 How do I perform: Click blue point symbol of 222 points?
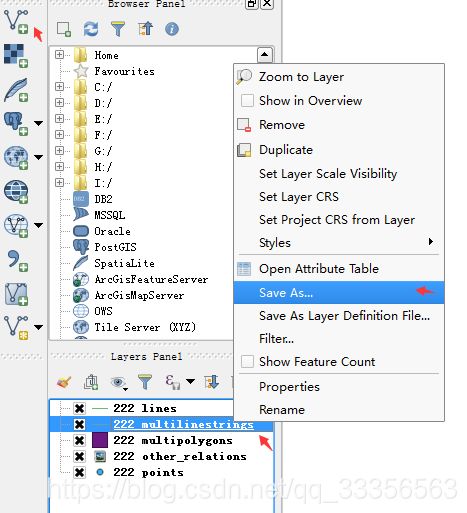100,472
